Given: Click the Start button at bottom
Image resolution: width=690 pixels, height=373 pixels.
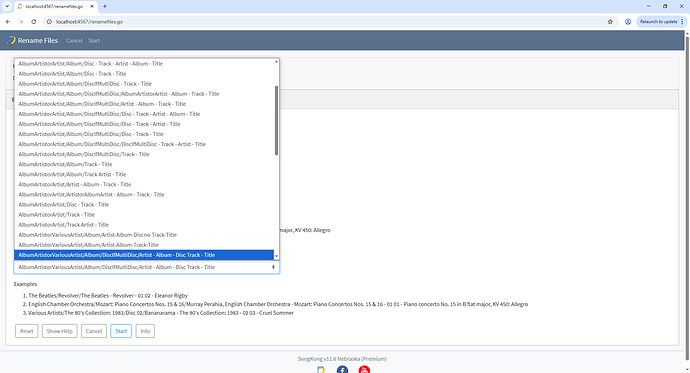Looking at the screenshot, I should [x=121, y=331].
